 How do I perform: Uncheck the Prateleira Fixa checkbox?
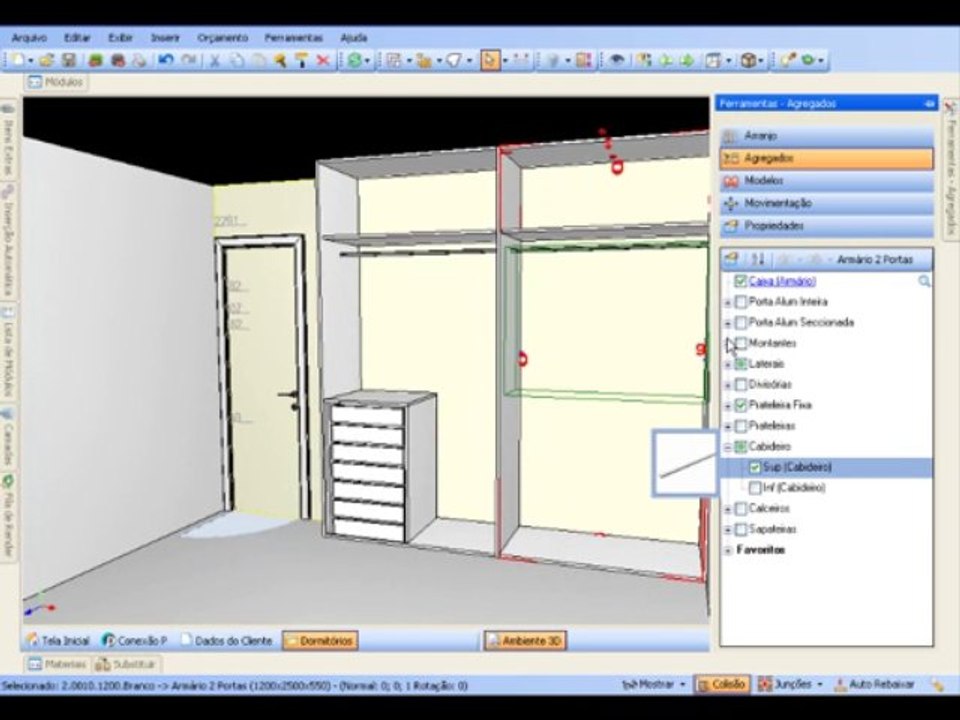(740, 405)
